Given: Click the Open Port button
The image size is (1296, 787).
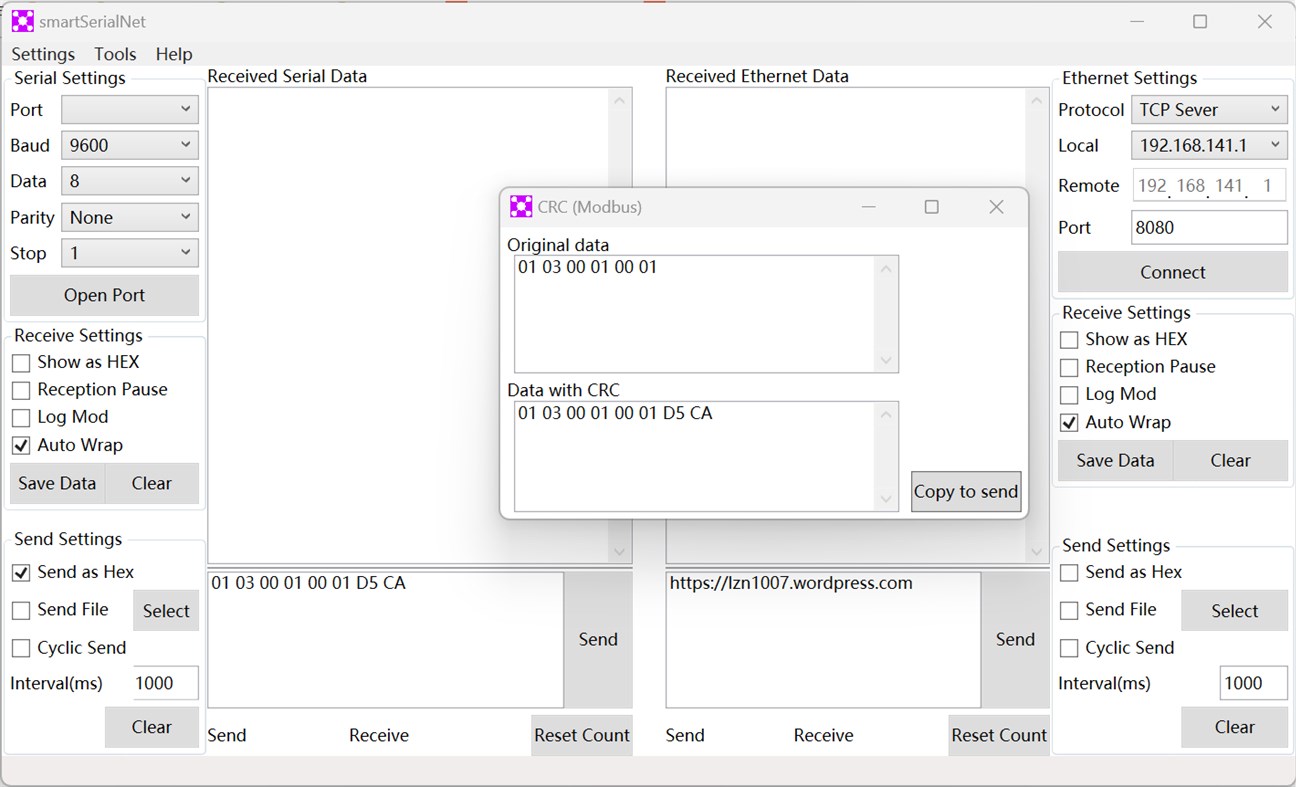Looking at the screenshot, I should (104, 295).
